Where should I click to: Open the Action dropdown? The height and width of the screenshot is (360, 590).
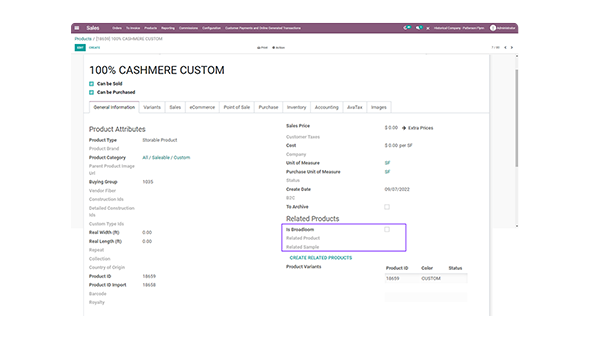[x=278, y=48]
